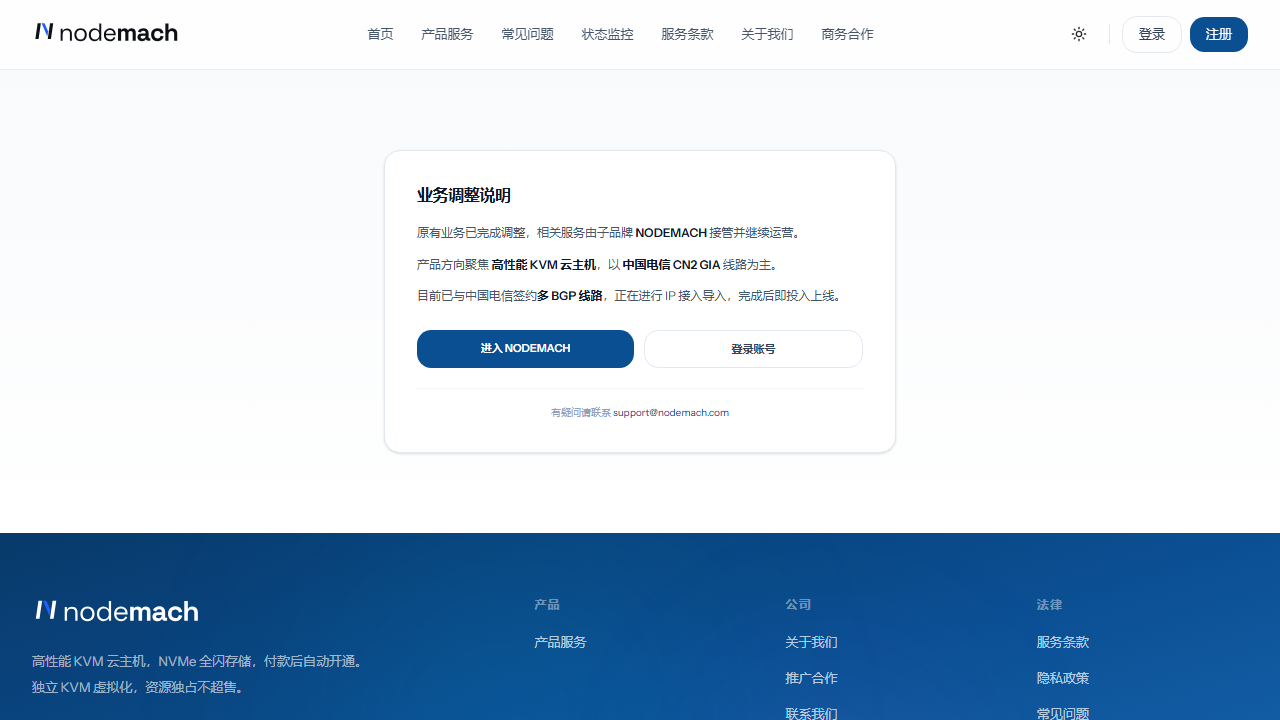Go to 常见问题 in the top navigation
This screenshot has height=720, width=1280.
click(x=527, y=34)
